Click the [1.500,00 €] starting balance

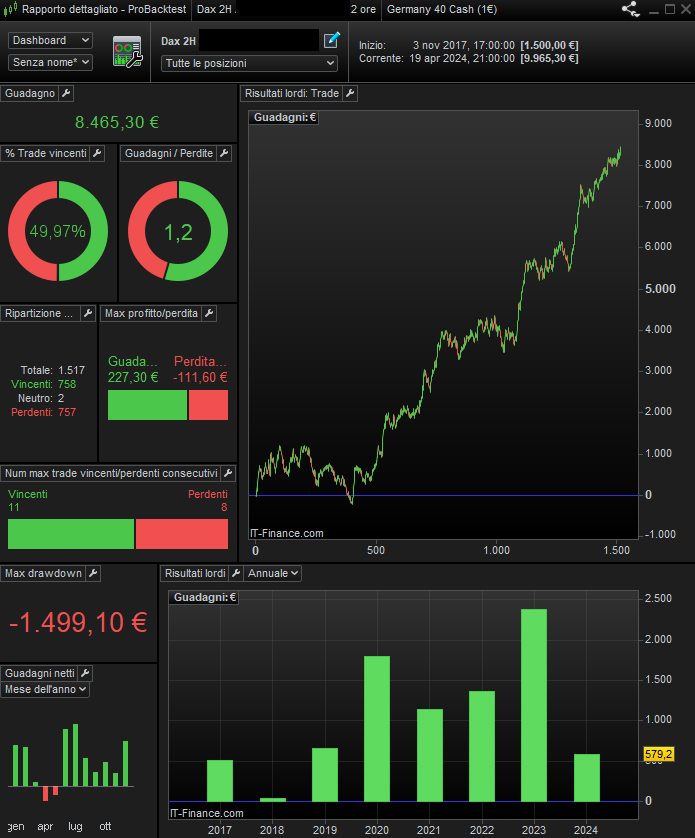tap(549, 45)
